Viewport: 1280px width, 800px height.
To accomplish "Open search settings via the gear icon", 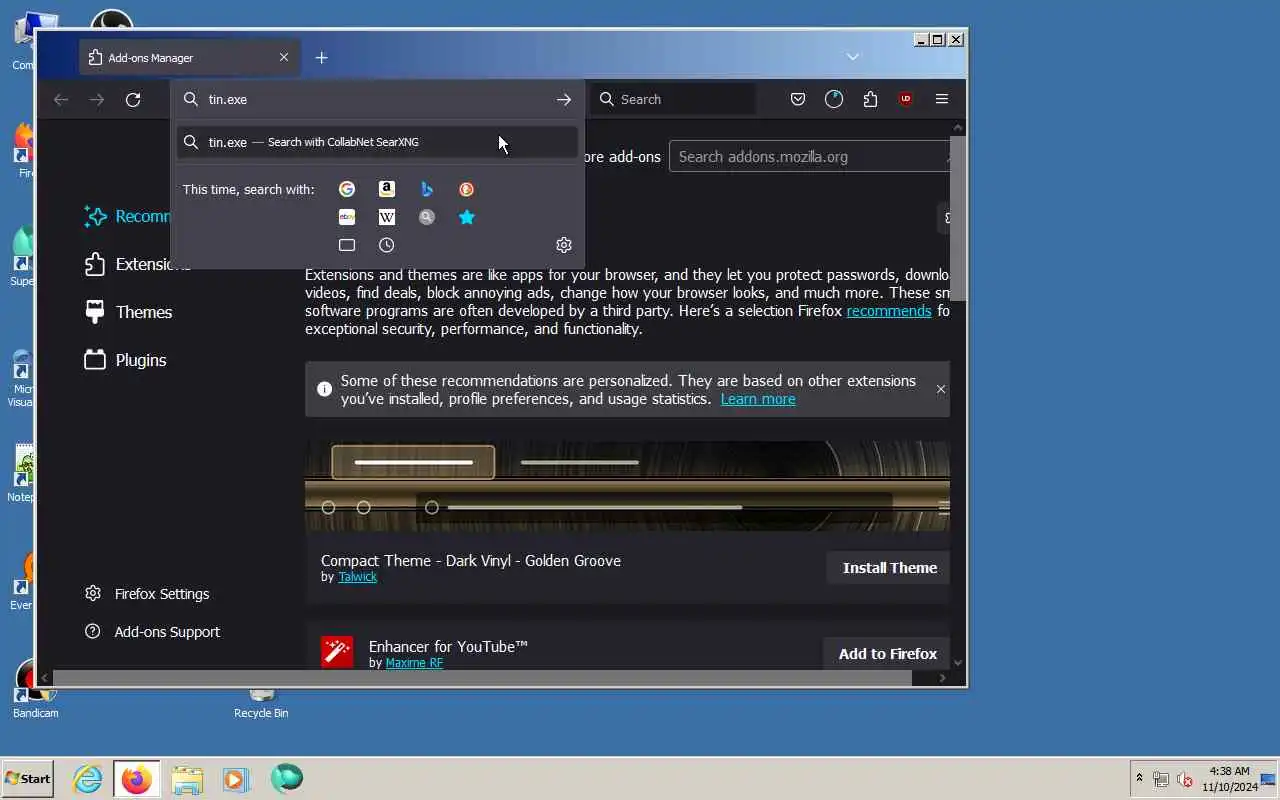I will pyautogui.click(x=564, y=245).
